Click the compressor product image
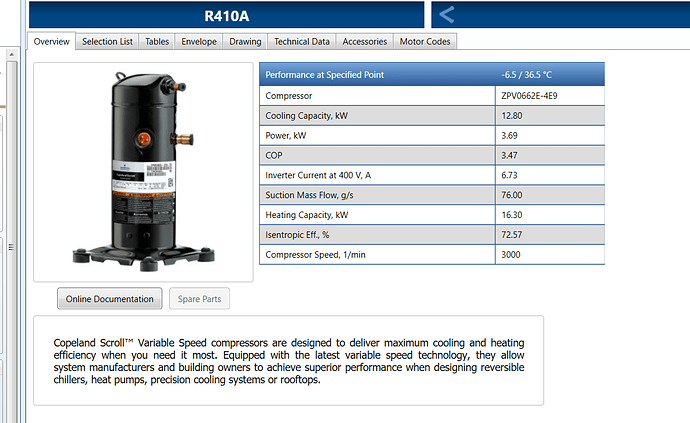 pos(143,171)
